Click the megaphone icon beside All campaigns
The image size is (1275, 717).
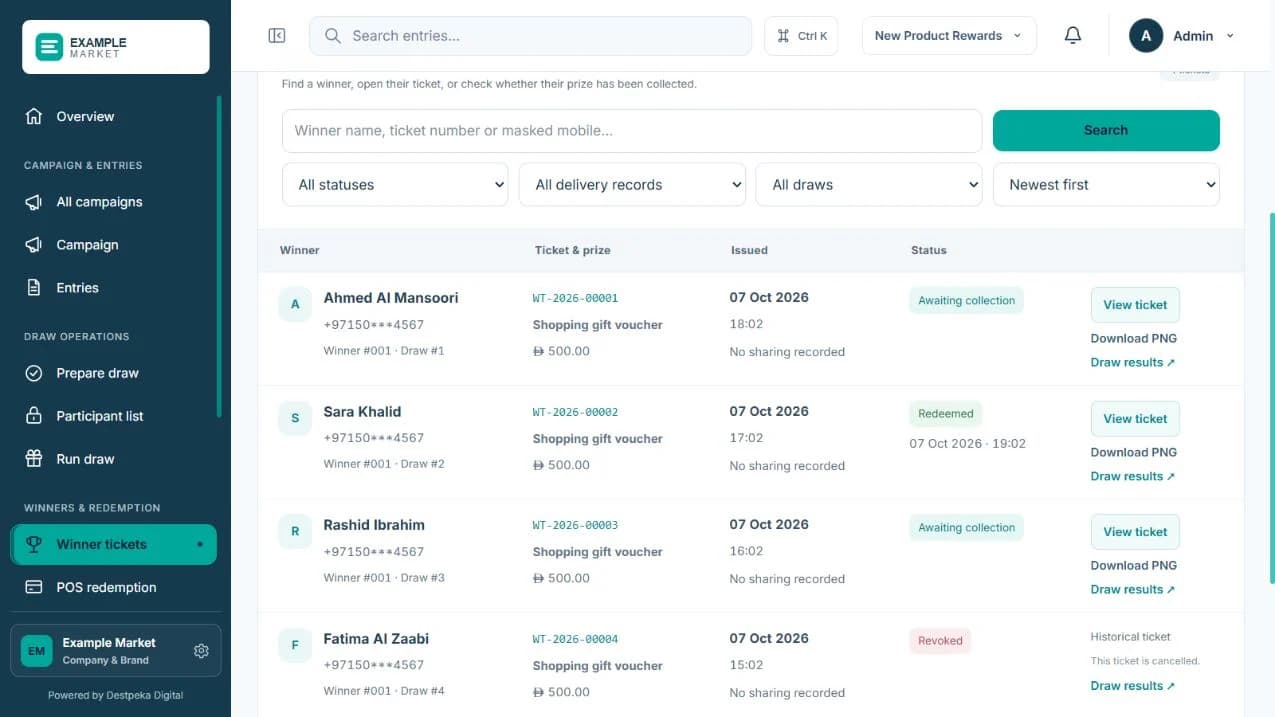tap(34, 202)
